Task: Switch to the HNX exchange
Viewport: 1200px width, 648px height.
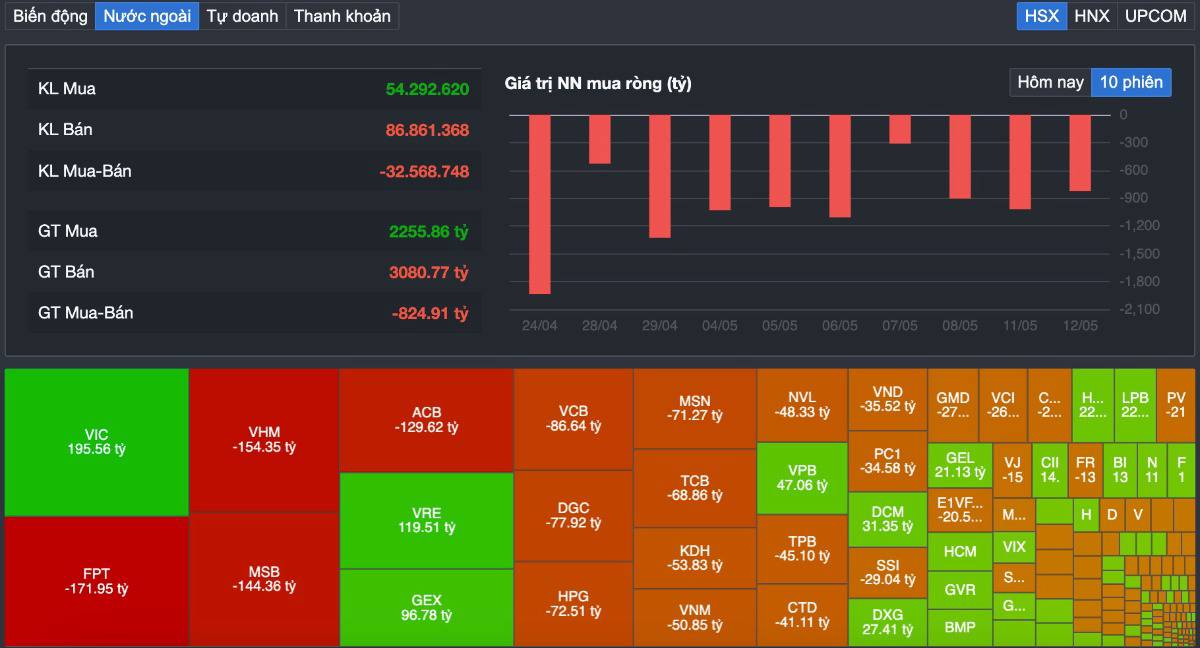Action: (1092, 16)
